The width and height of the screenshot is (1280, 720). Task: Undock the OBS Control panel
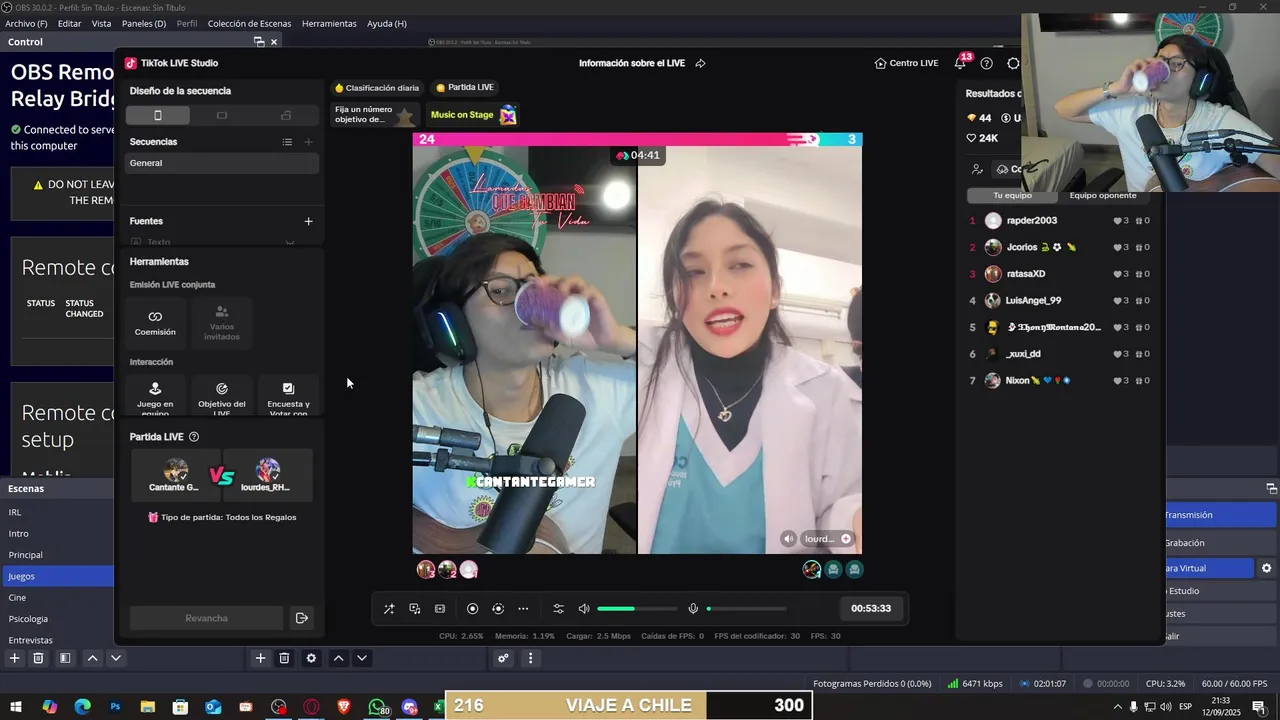coord(259,42)
